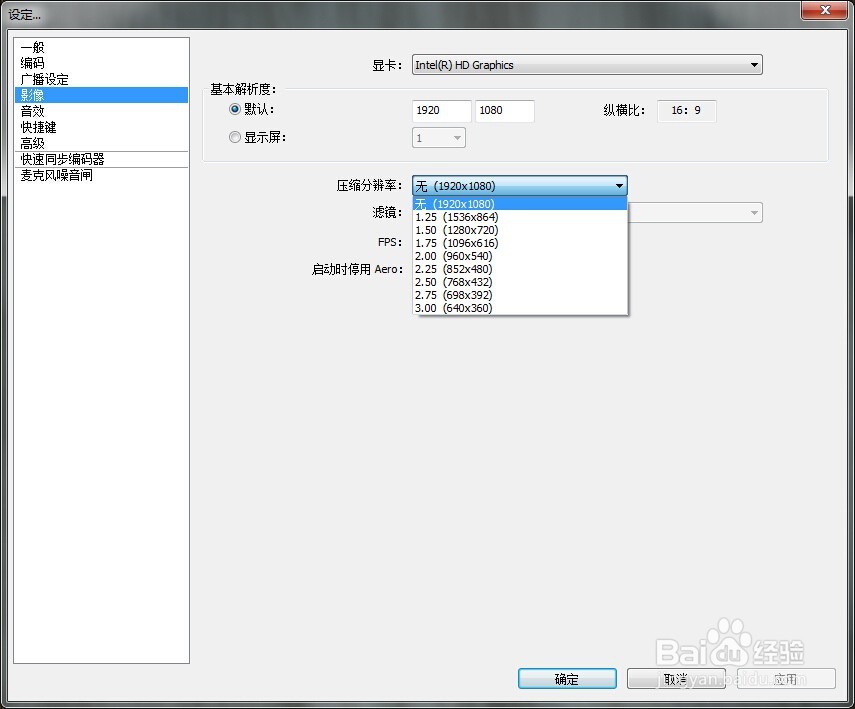Image resolution: width=855 pixels, height=709 pixels.
Task: Select the 一般 settings category
Action: tap(101, 47)
